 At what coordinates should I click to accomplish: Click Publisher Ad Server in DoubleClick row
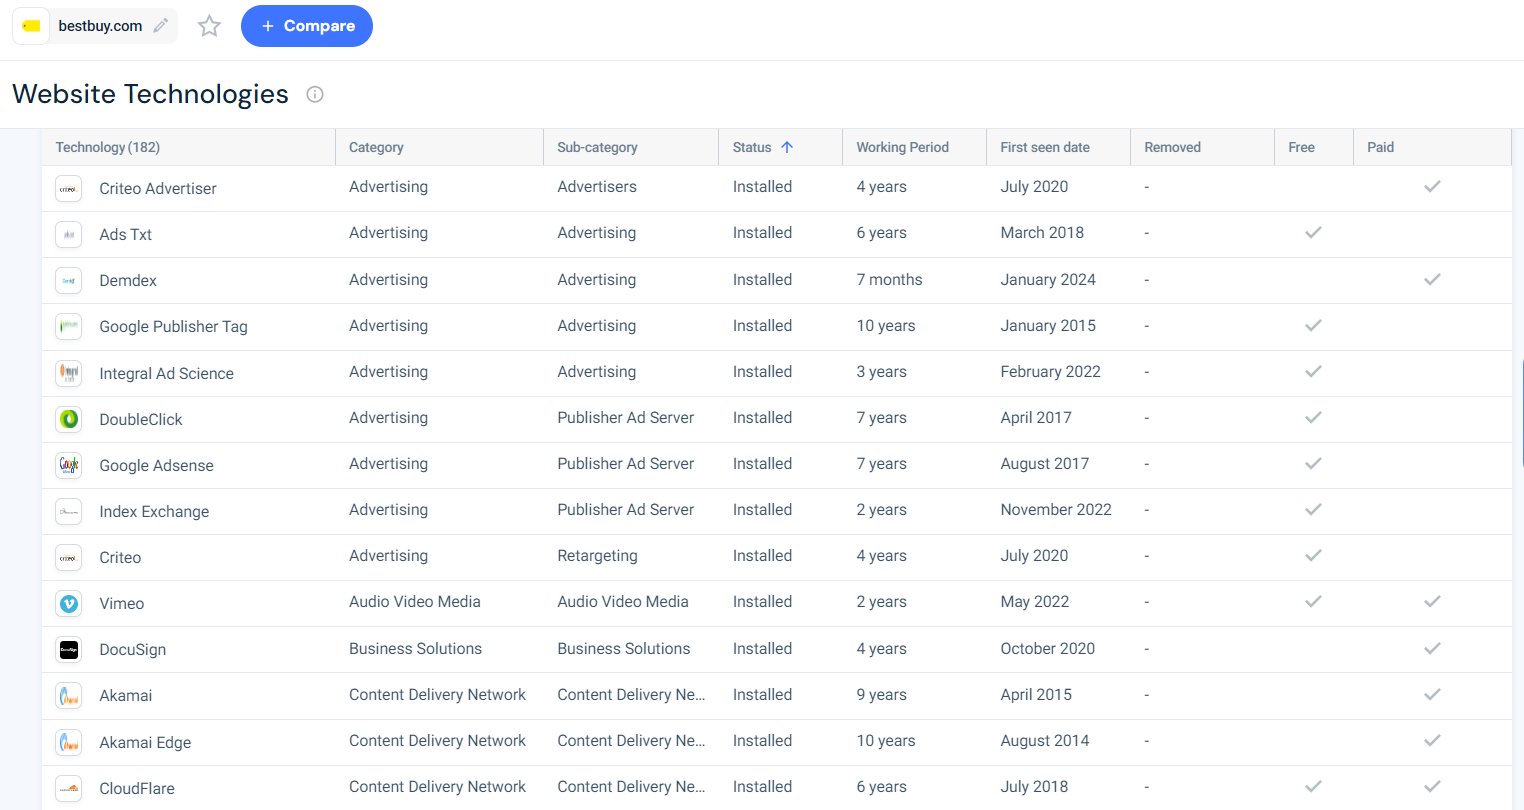point(625,417)
